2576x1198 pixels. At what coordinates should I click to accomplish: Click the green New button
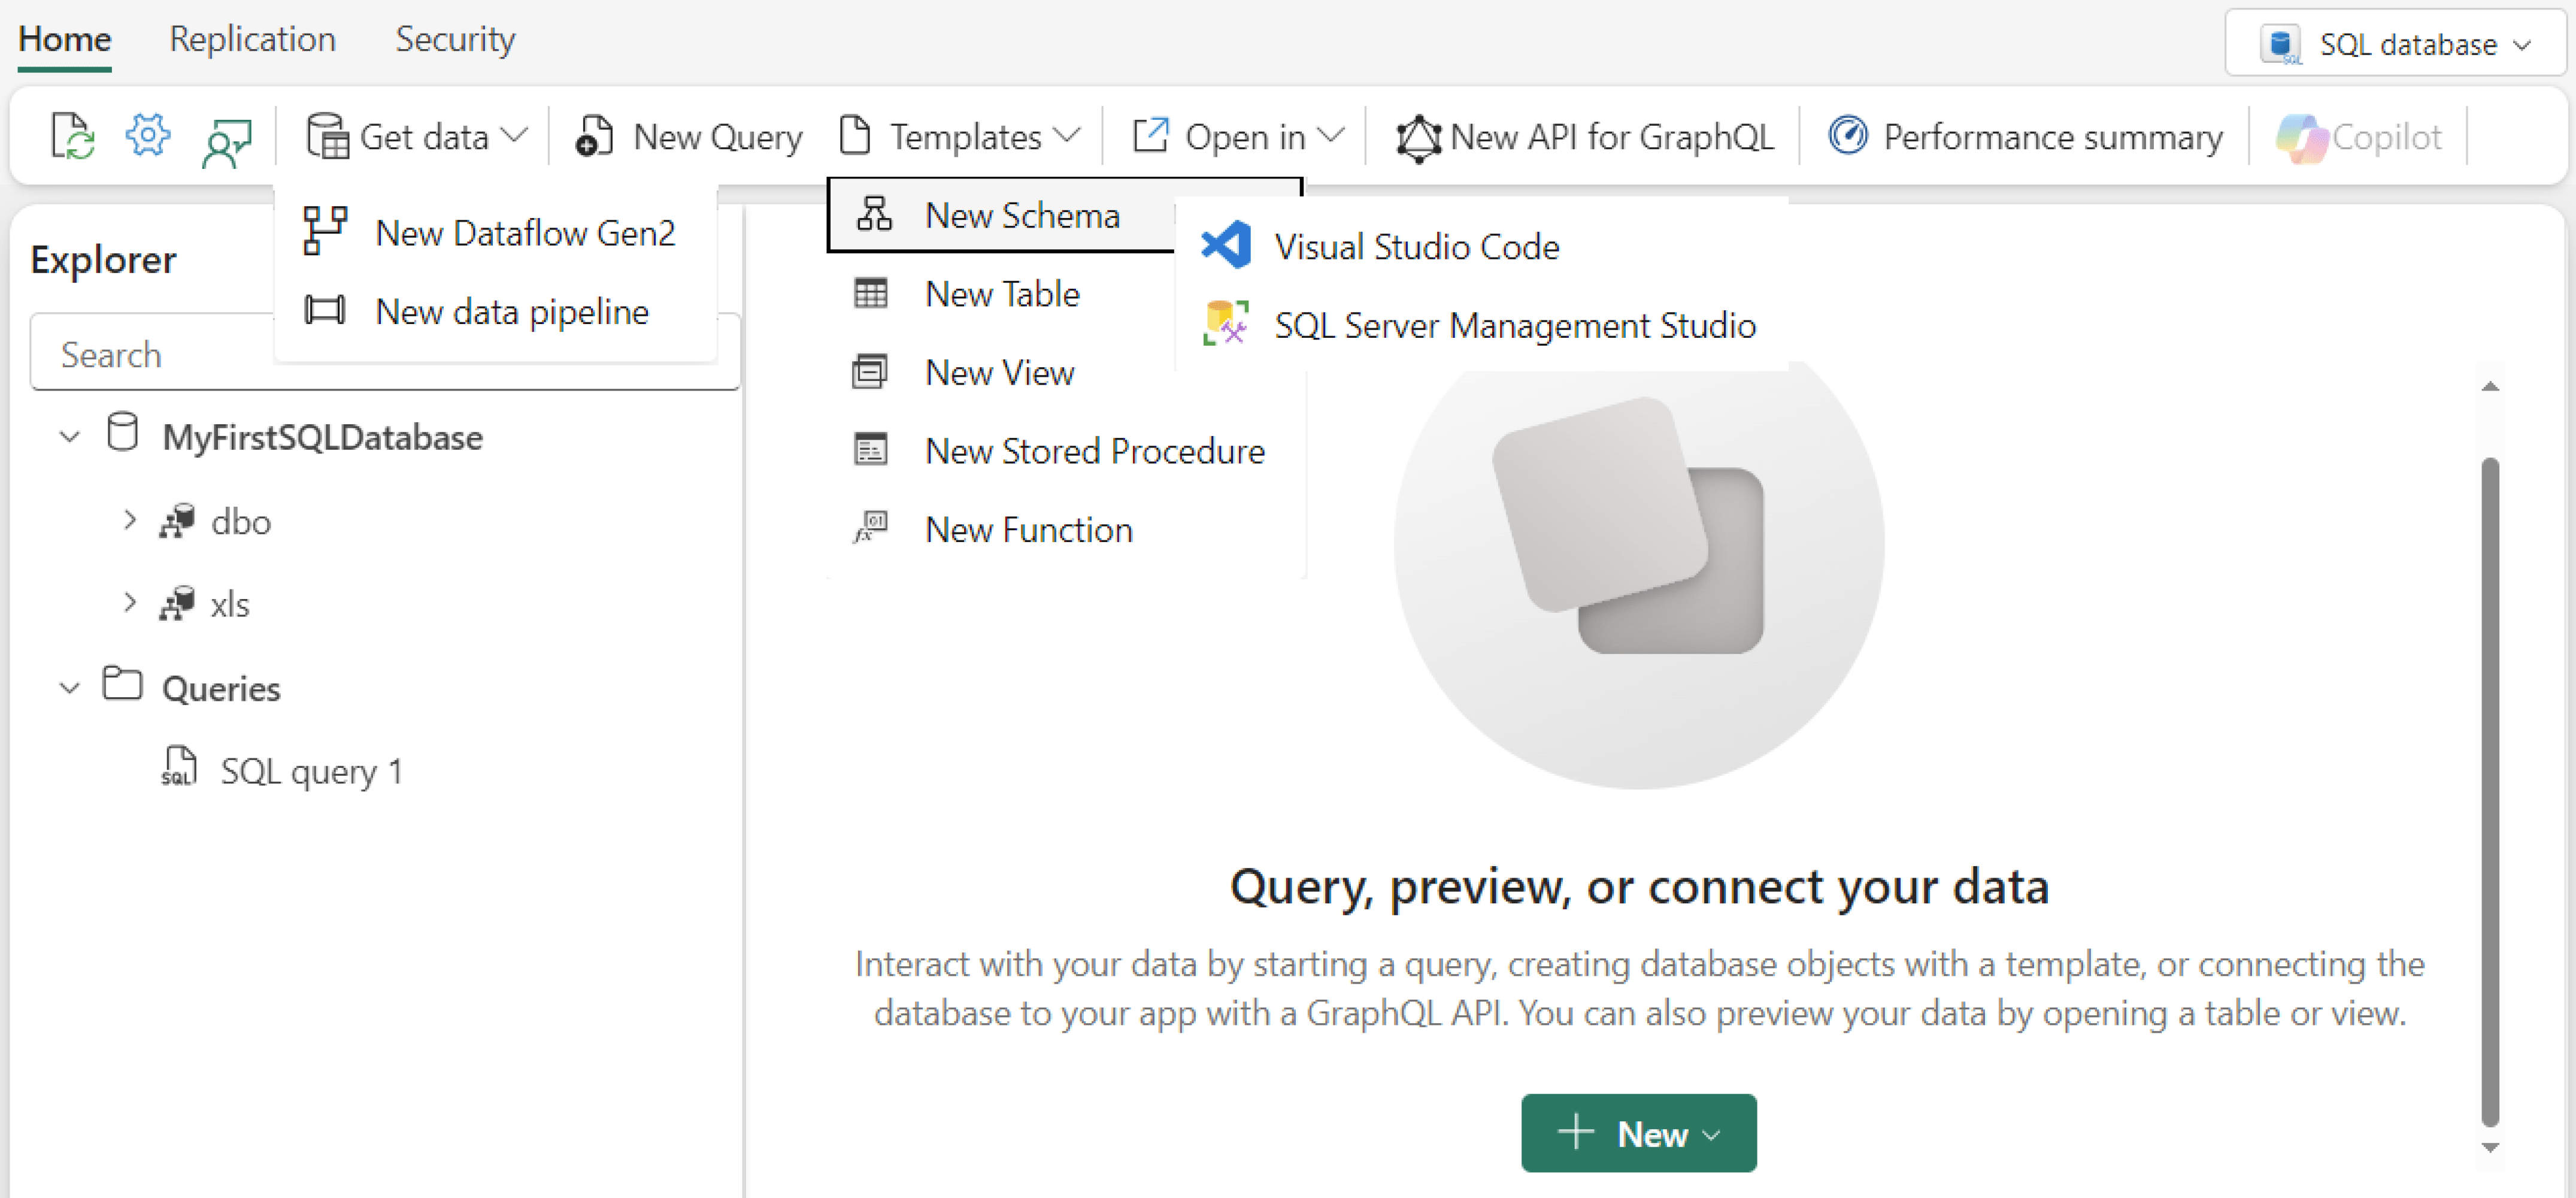point(1638,1133)
